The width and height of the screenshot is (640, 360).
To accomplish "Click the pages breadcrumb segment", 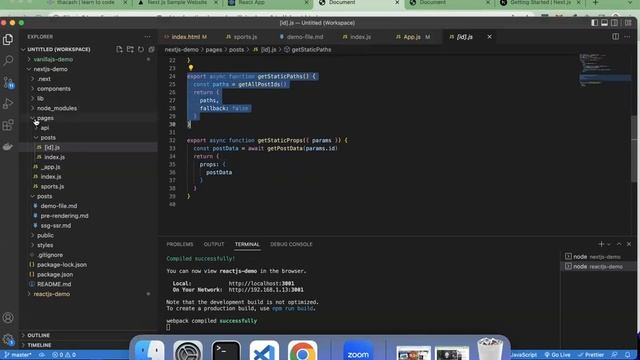I will [x=213, y=49].
